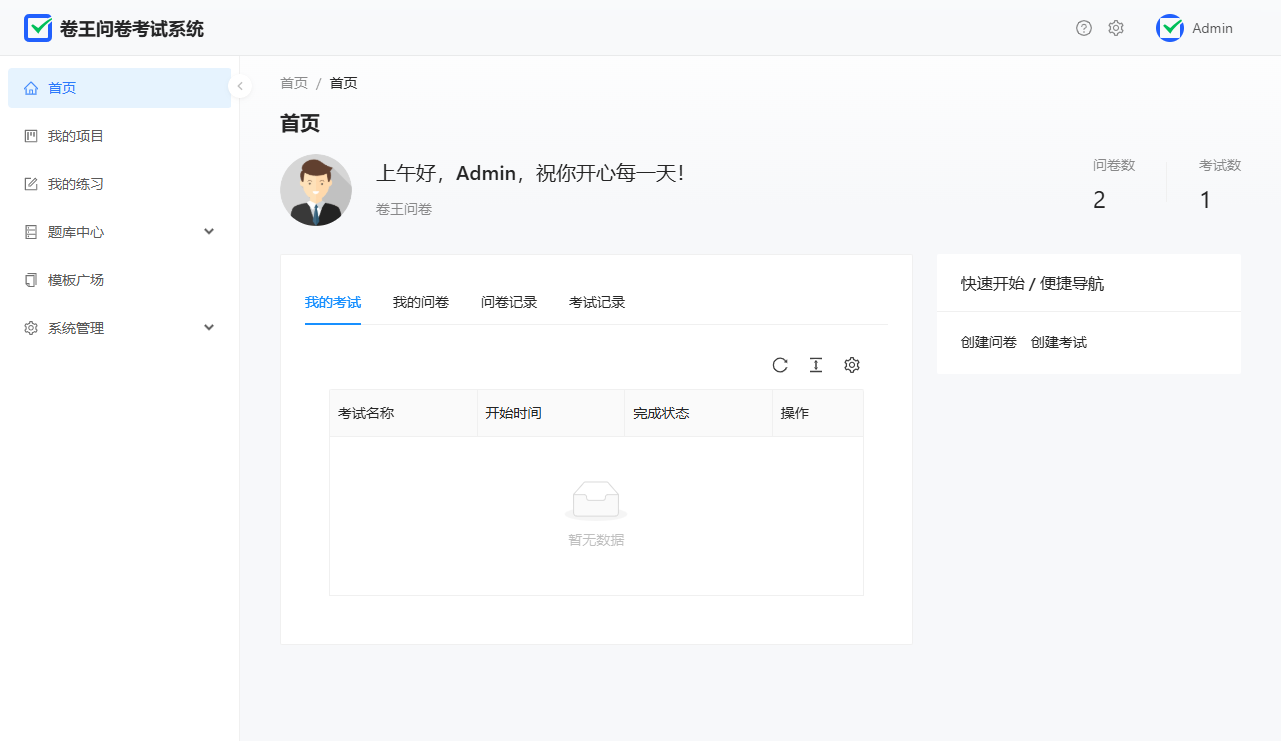Click the user profile avatar picture

tap(316, 190)
